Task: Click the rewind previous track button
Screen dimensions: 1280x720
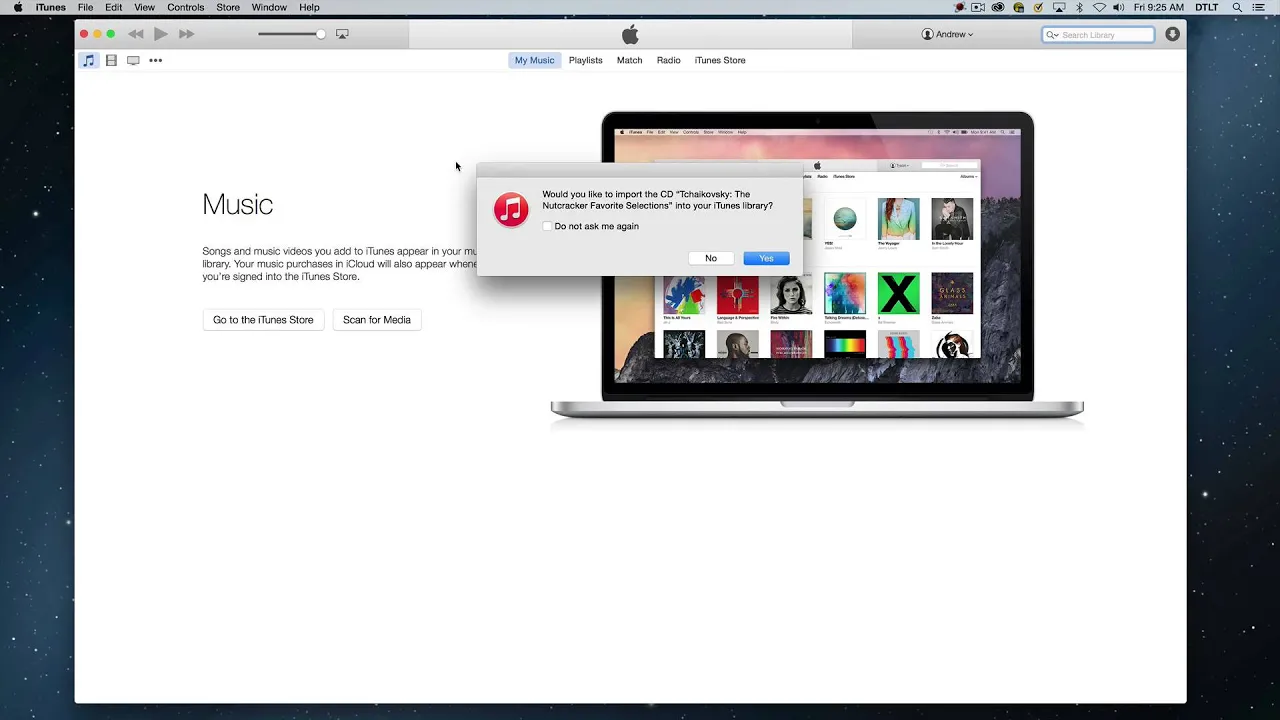Action: 136,34
